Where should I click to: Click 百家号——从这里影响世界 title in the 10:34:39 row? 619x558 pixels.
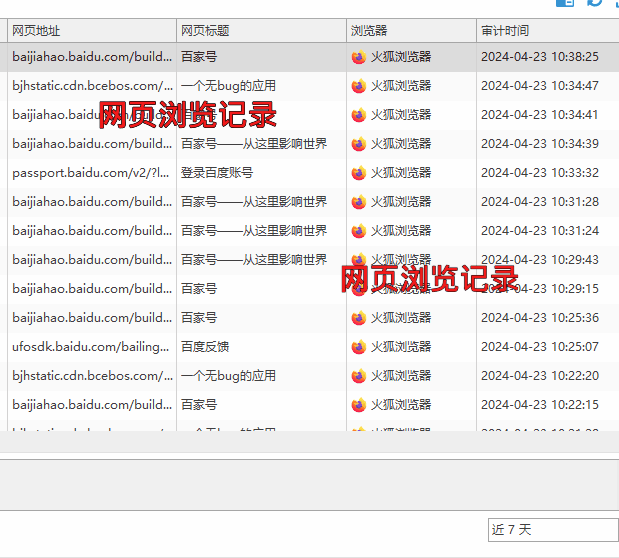254,144
